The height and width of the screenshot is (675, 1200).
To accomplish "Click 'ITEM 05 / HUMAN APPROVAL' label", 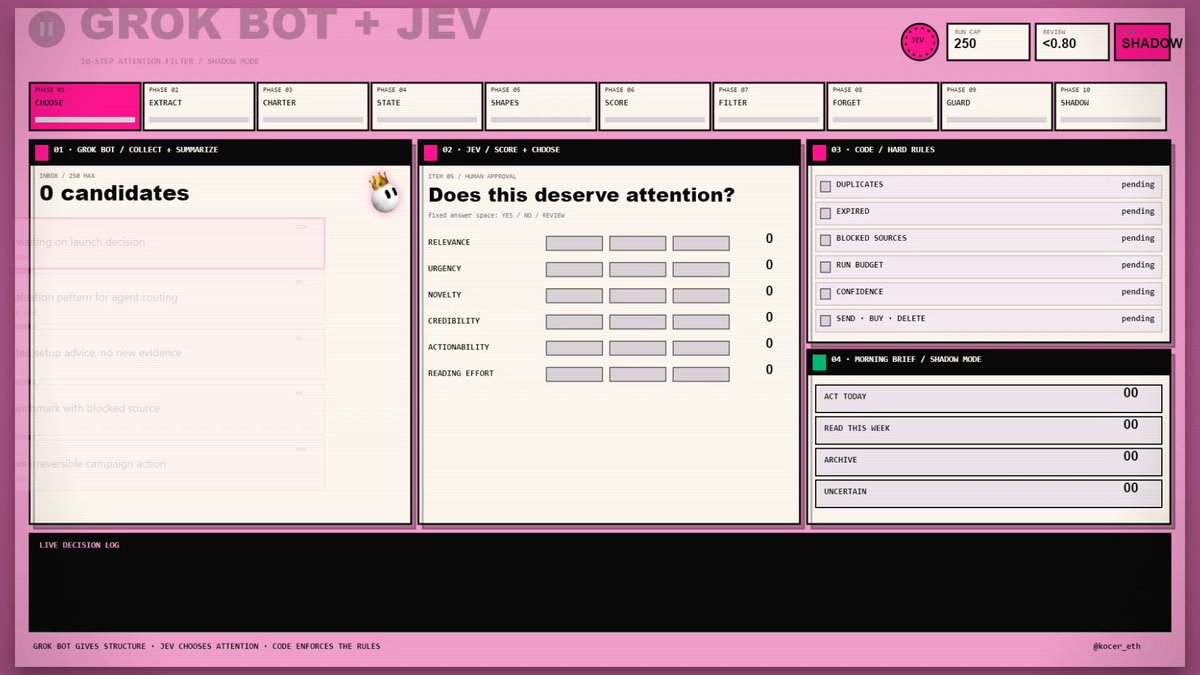I will [x=473, y=176].
